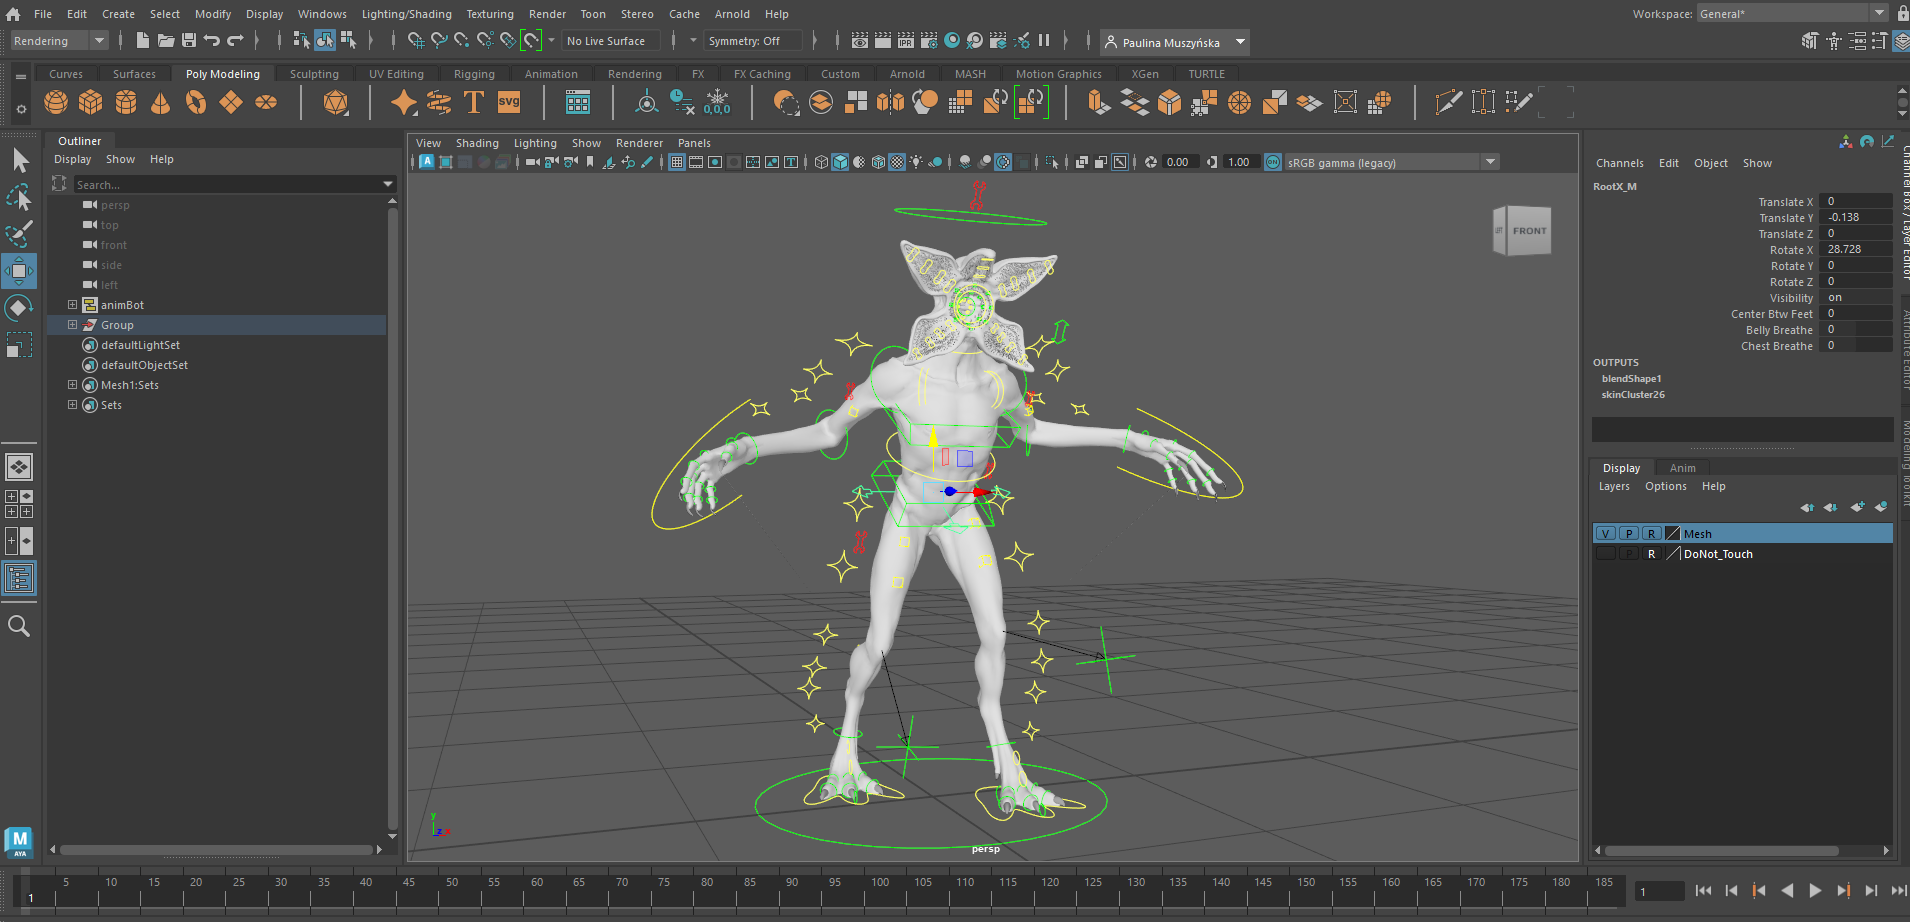Select the Move tool in the toolbox

(19, 271)
